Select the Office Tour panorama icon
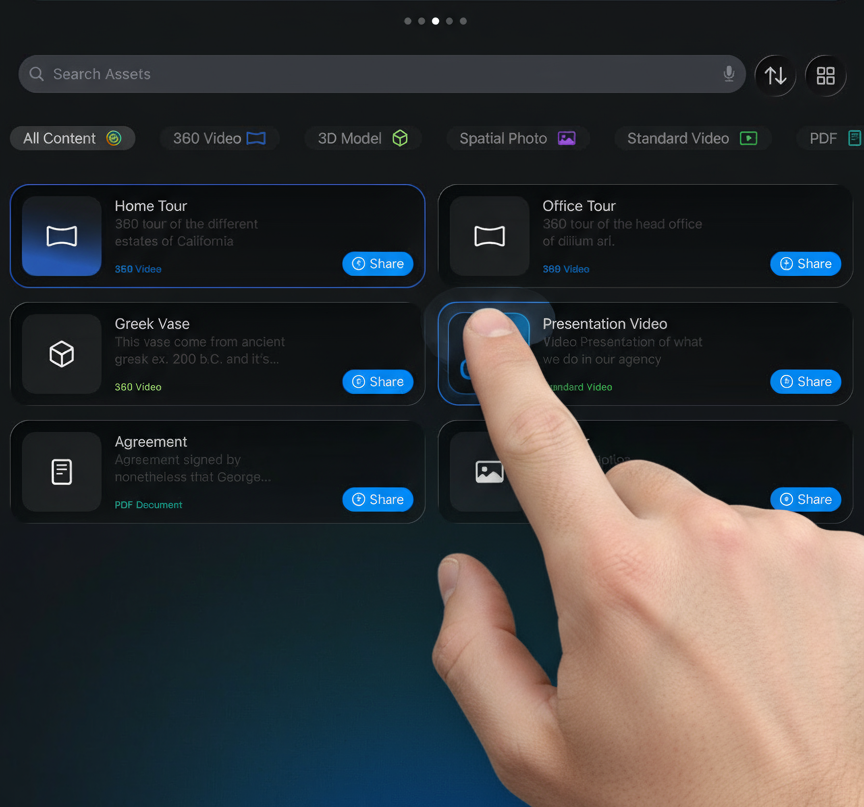 [x=489, y=236]
